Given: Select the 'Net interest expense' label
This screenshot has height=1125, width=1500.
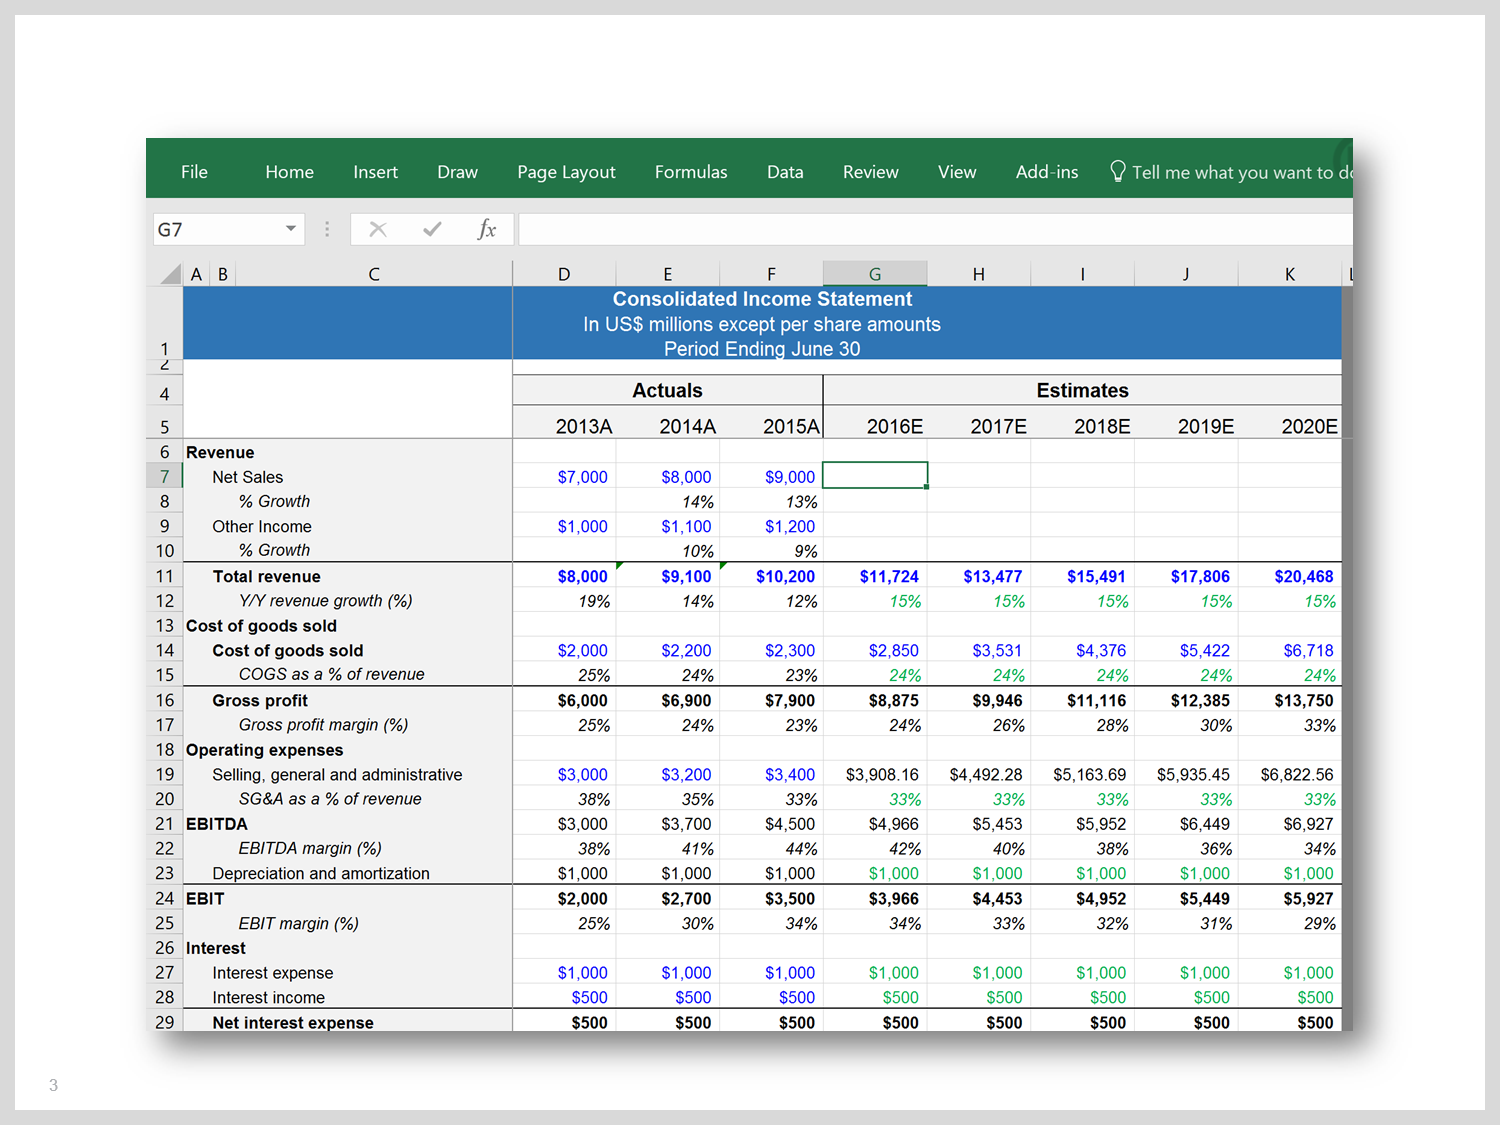Looking at the screenshot, I should point(292,1022).
